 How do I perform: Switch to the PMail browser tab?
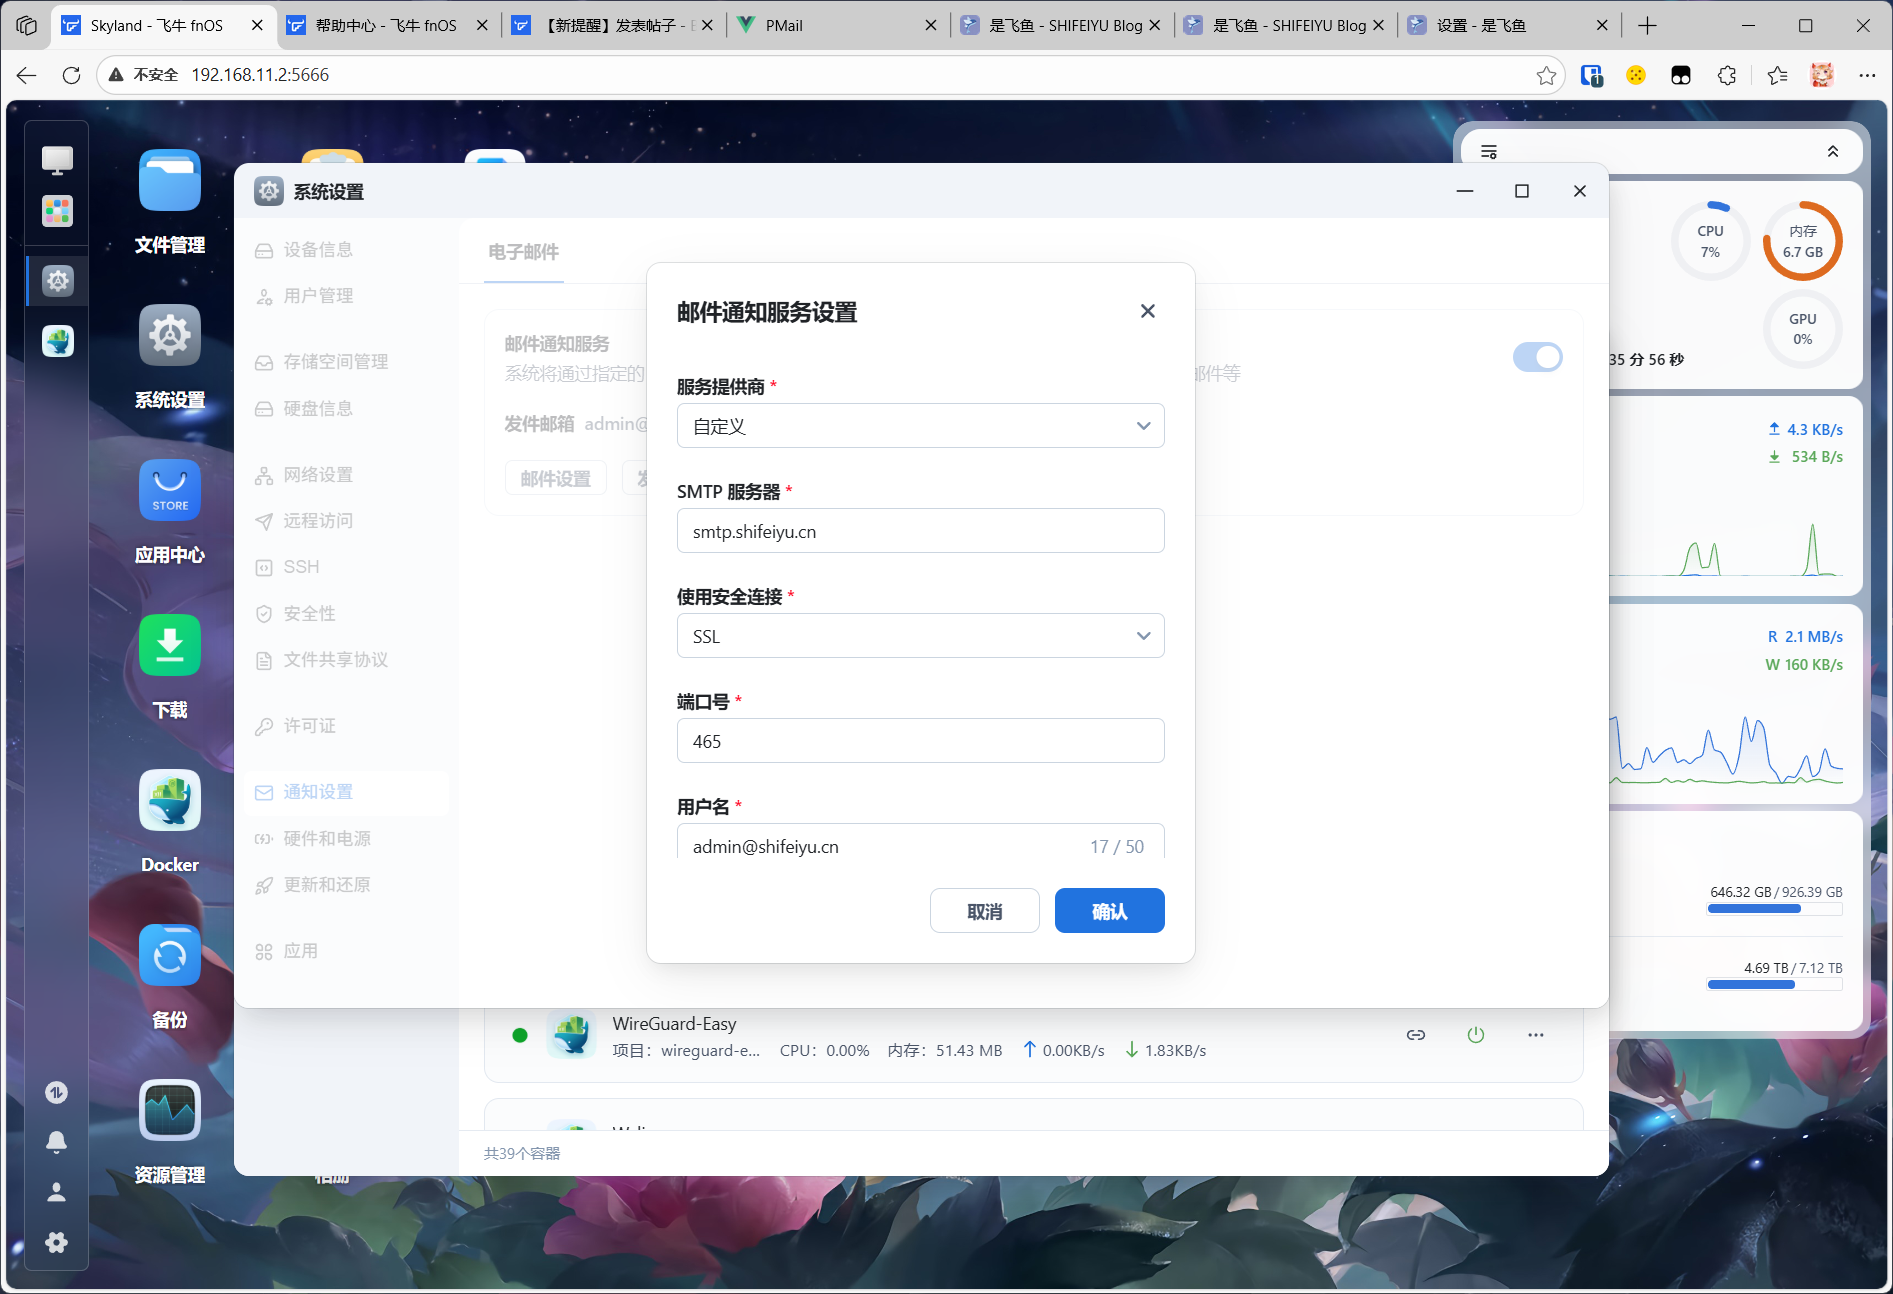[839, 26]
